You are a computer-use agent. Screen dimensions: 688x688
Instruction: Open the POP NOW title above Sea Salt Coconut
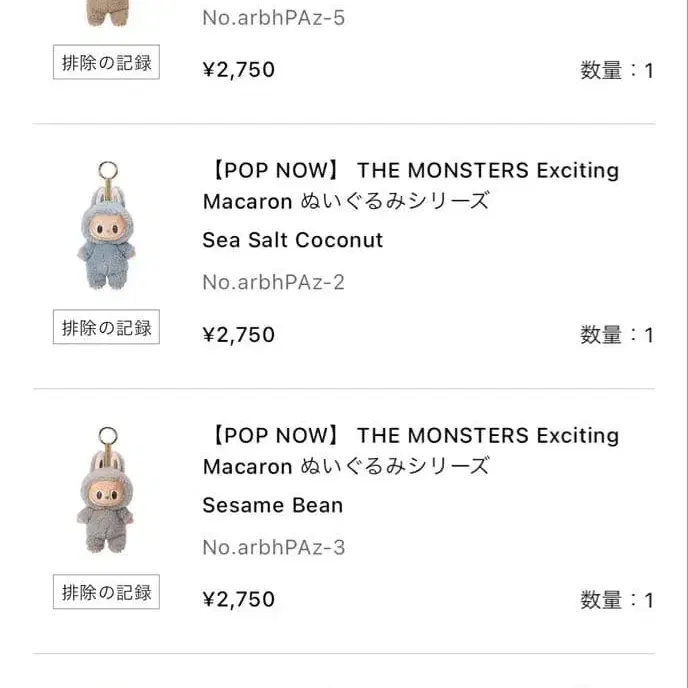coord(410,185)
